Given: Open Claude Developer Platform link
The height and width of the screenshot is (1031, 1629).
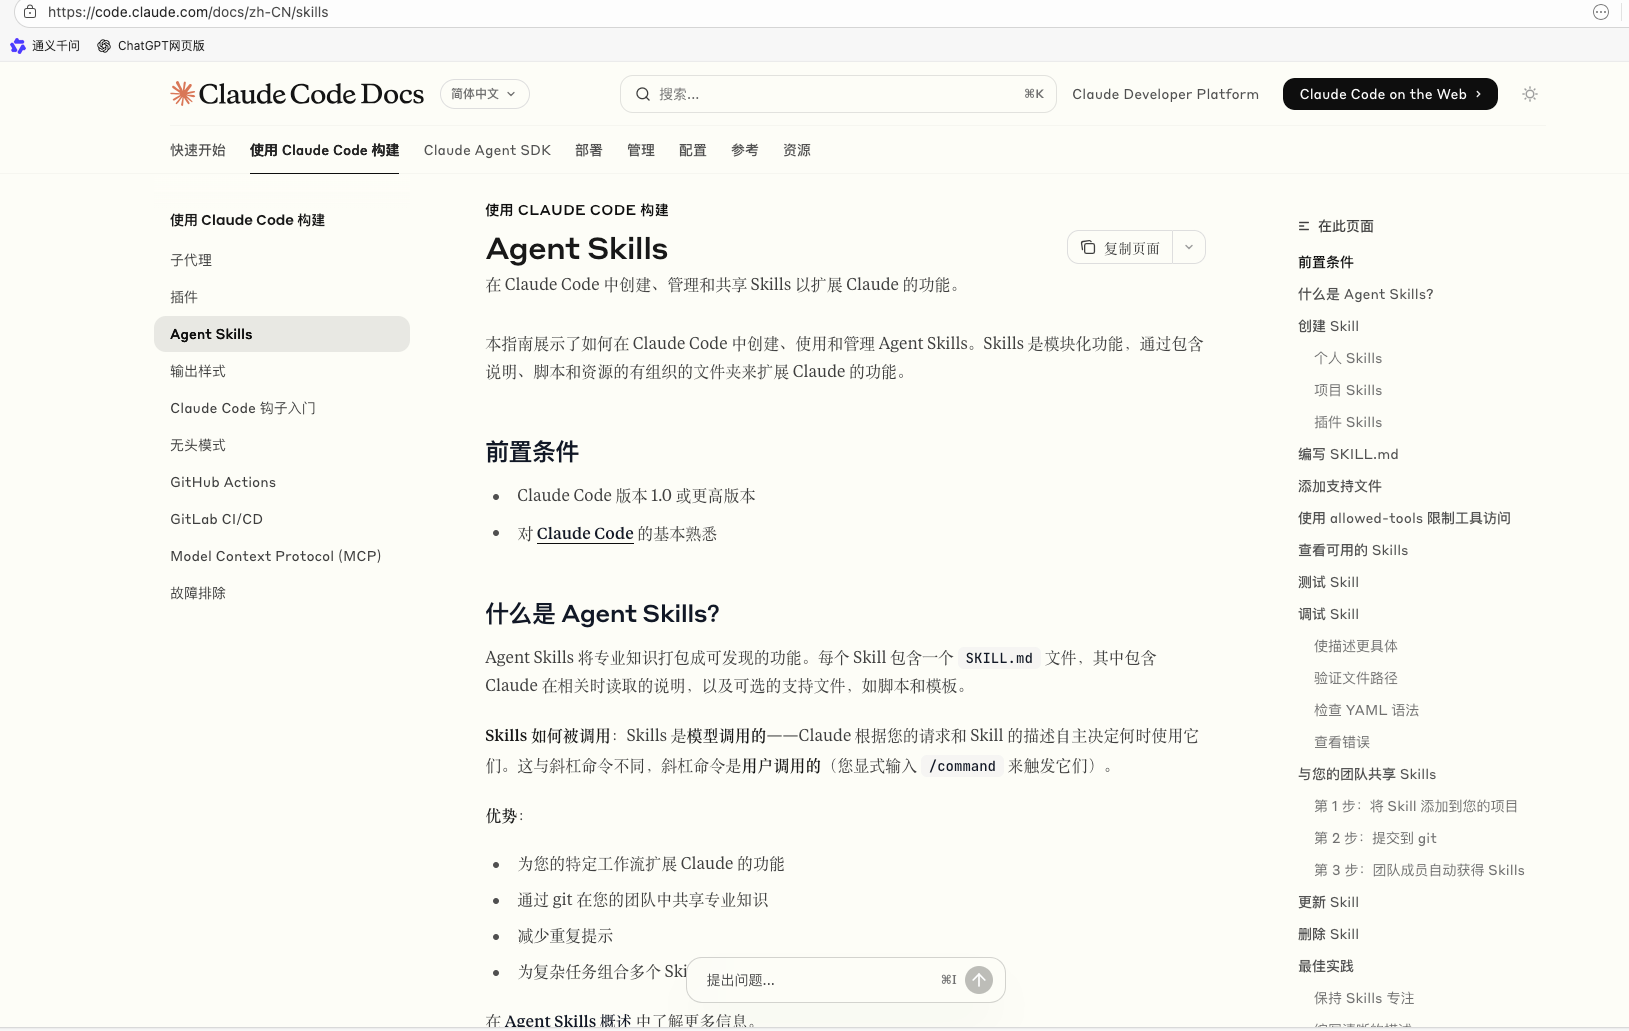Looking at the screenshot, I should 1165,94.
